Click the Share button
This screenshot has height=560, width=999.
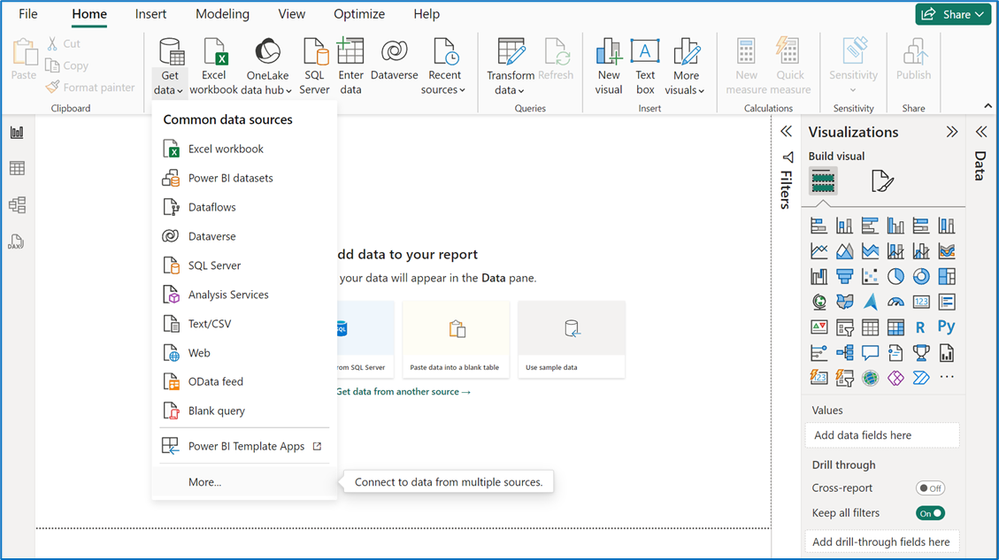(x=953, y=14)
